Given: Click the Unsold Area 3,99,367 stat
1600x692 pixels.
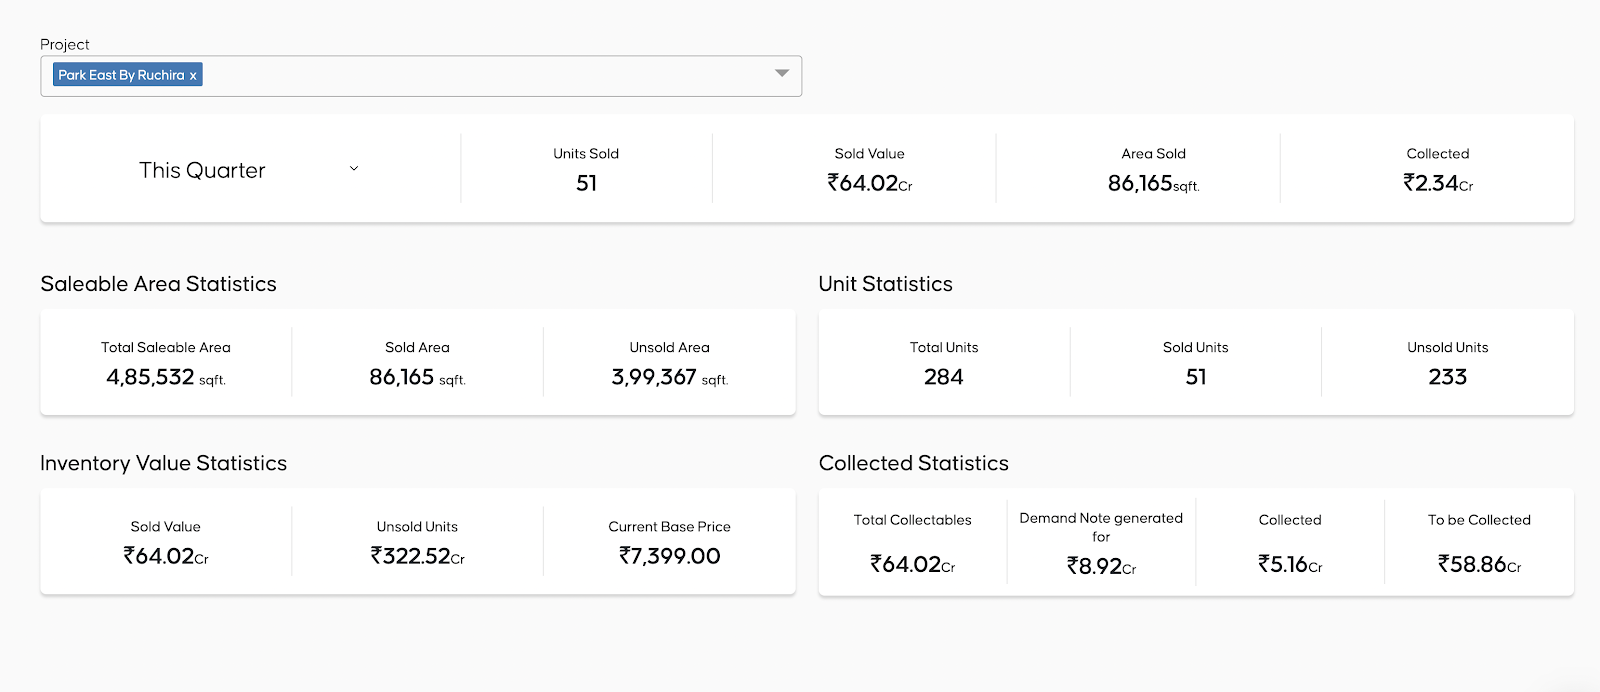Looking at the screenshot, I should pos(669,377).
